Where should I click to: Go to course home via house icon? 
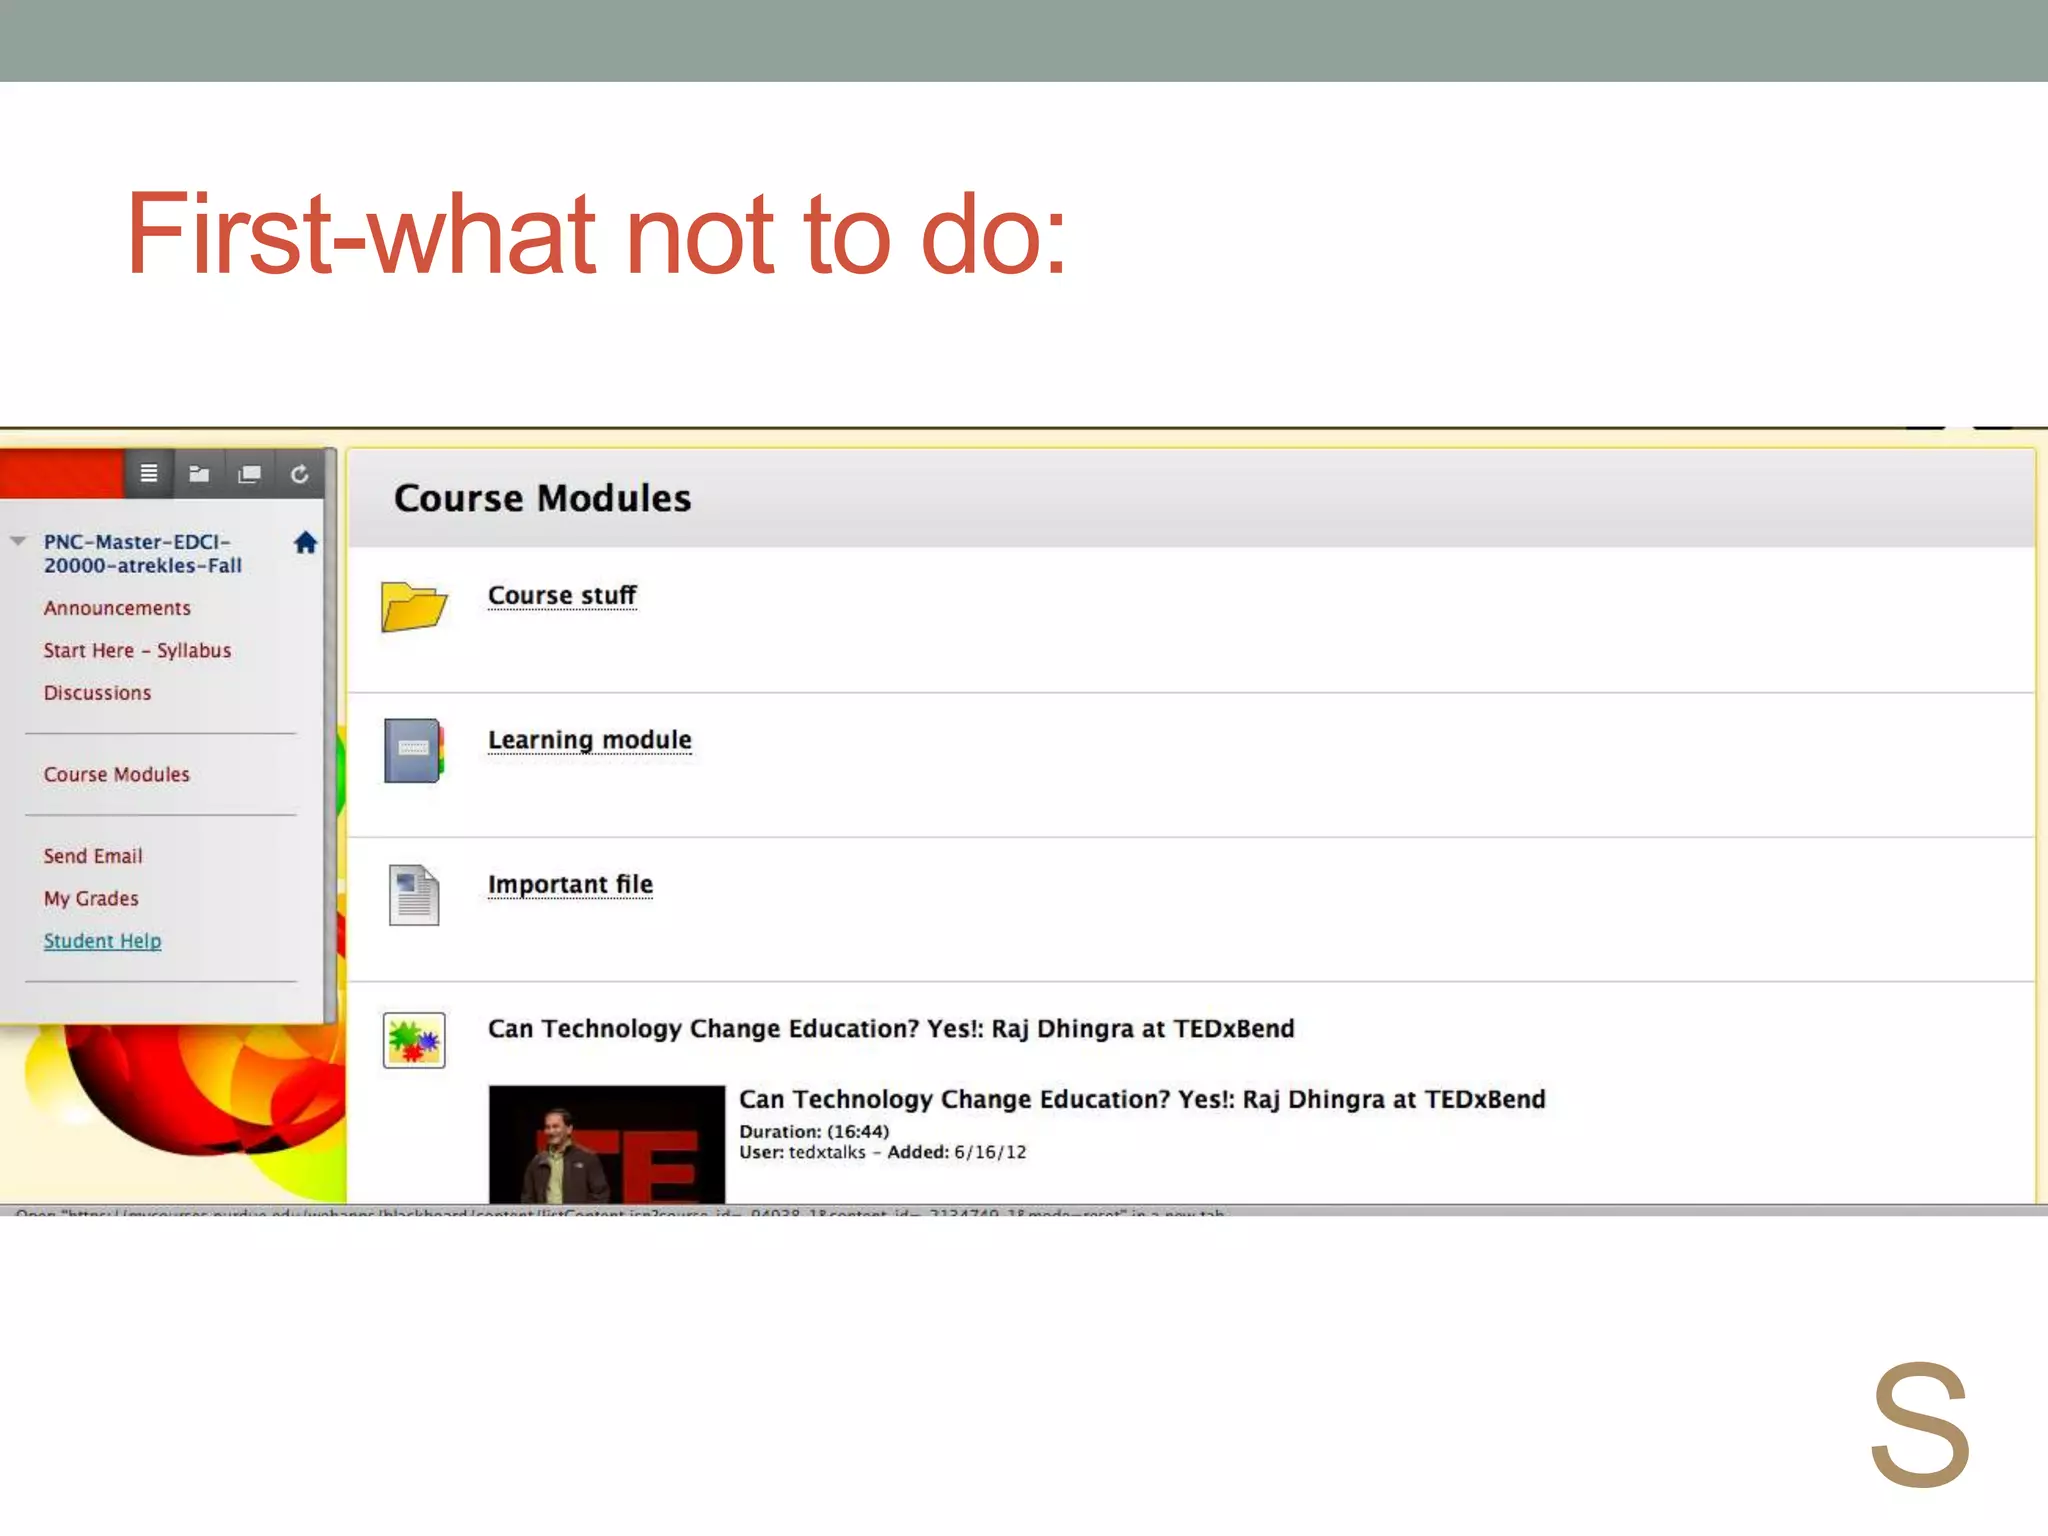click(x=306, y=543)
